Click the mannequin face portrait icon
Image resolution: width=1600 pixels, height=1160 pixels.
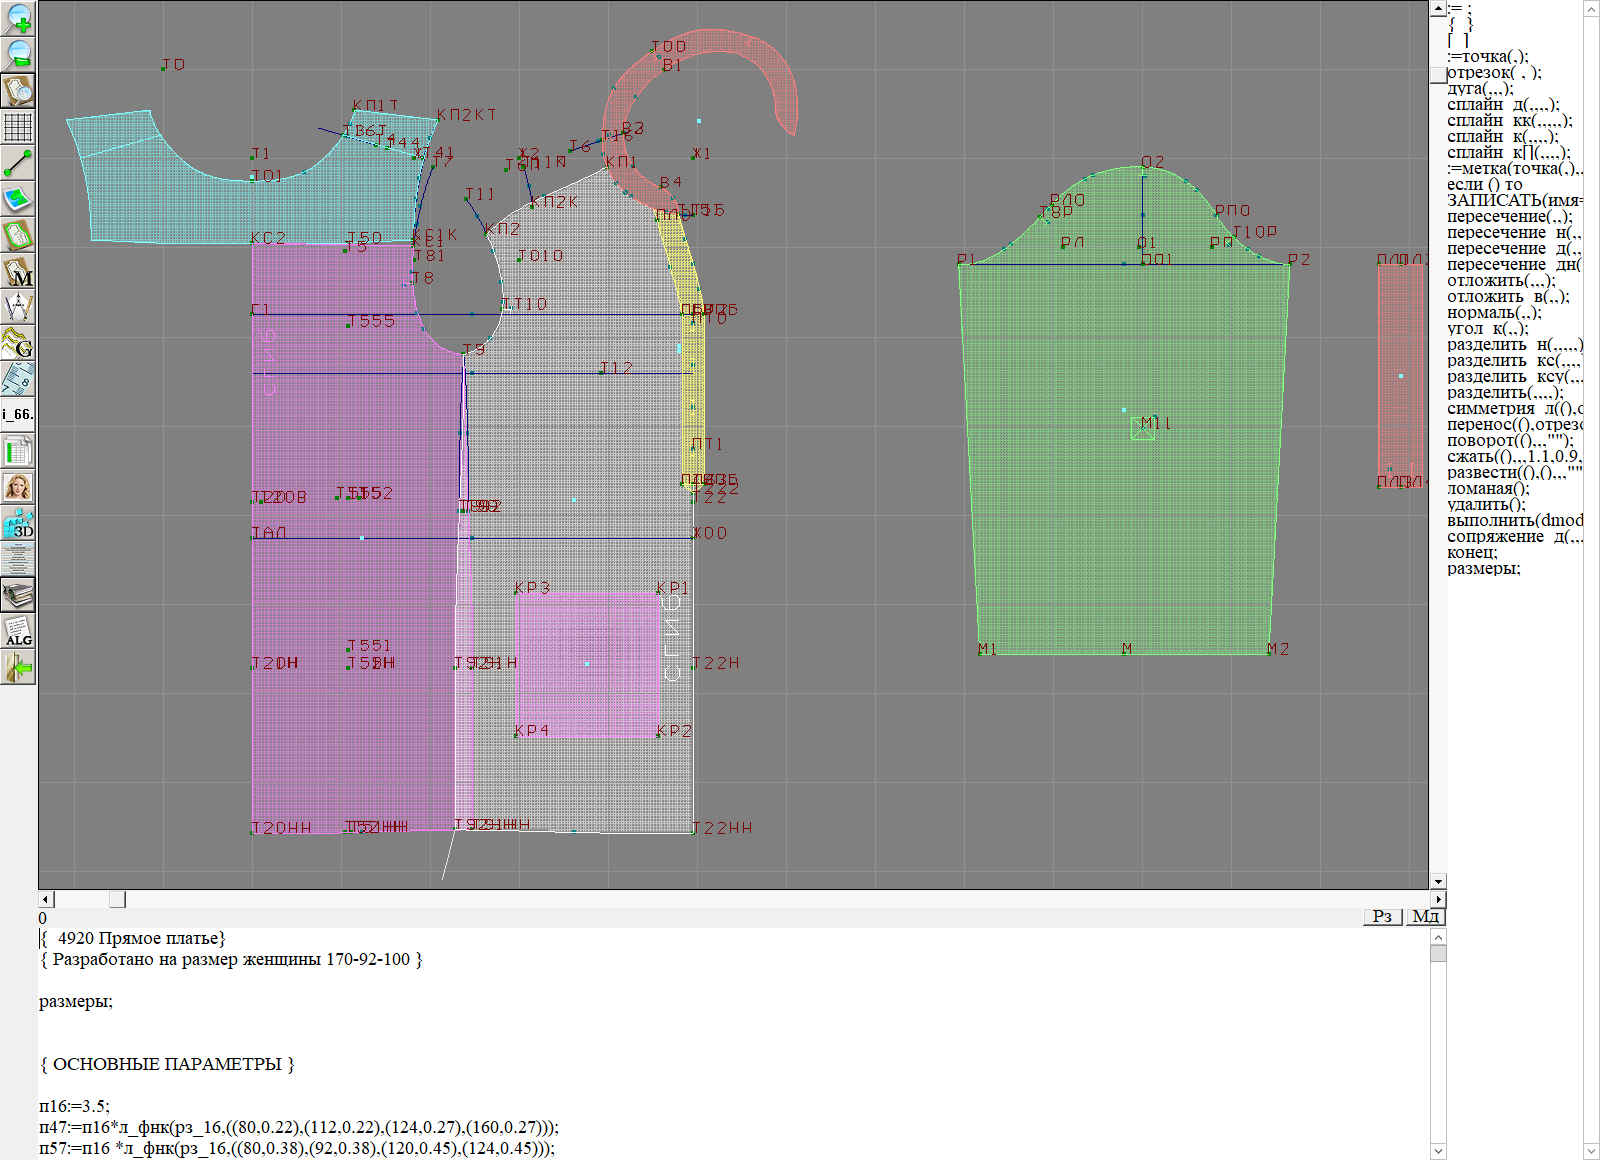18,487
